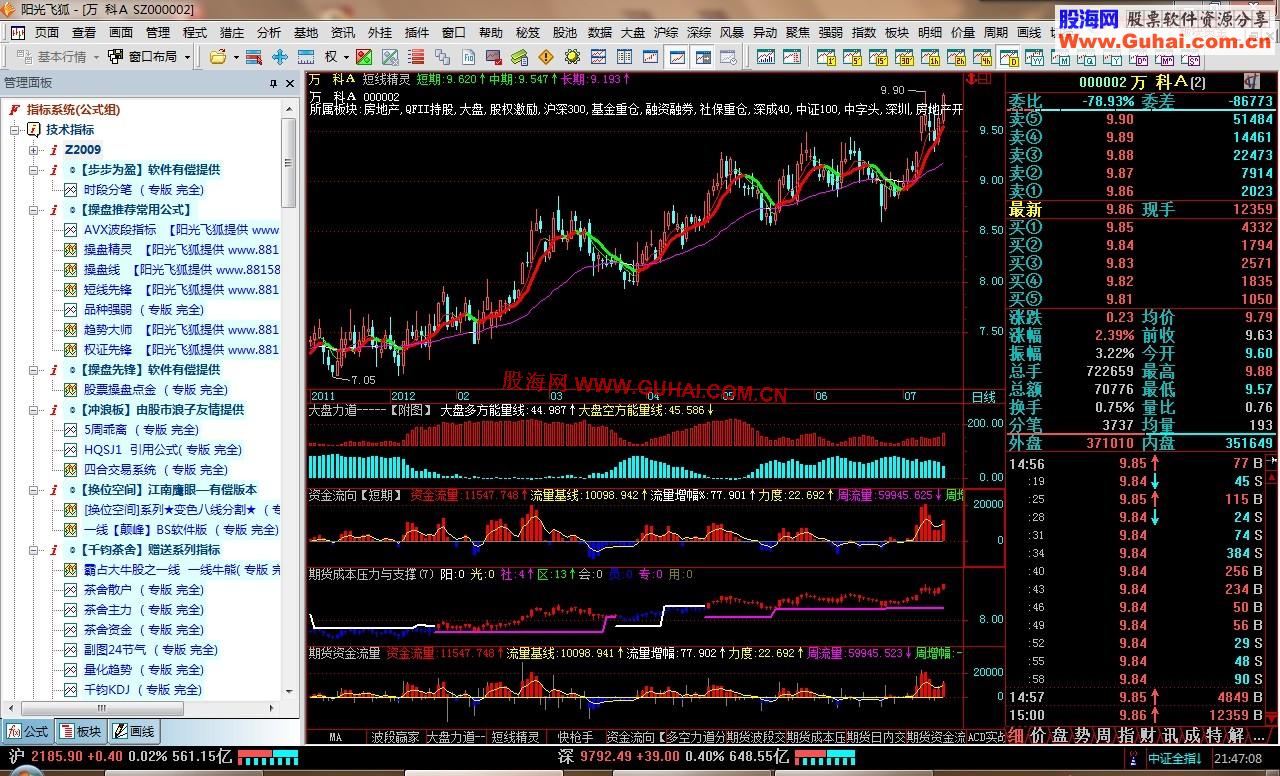Click the blue cross-arrows move icon
The image size is (1280, 776).
(x=279, y=57)
